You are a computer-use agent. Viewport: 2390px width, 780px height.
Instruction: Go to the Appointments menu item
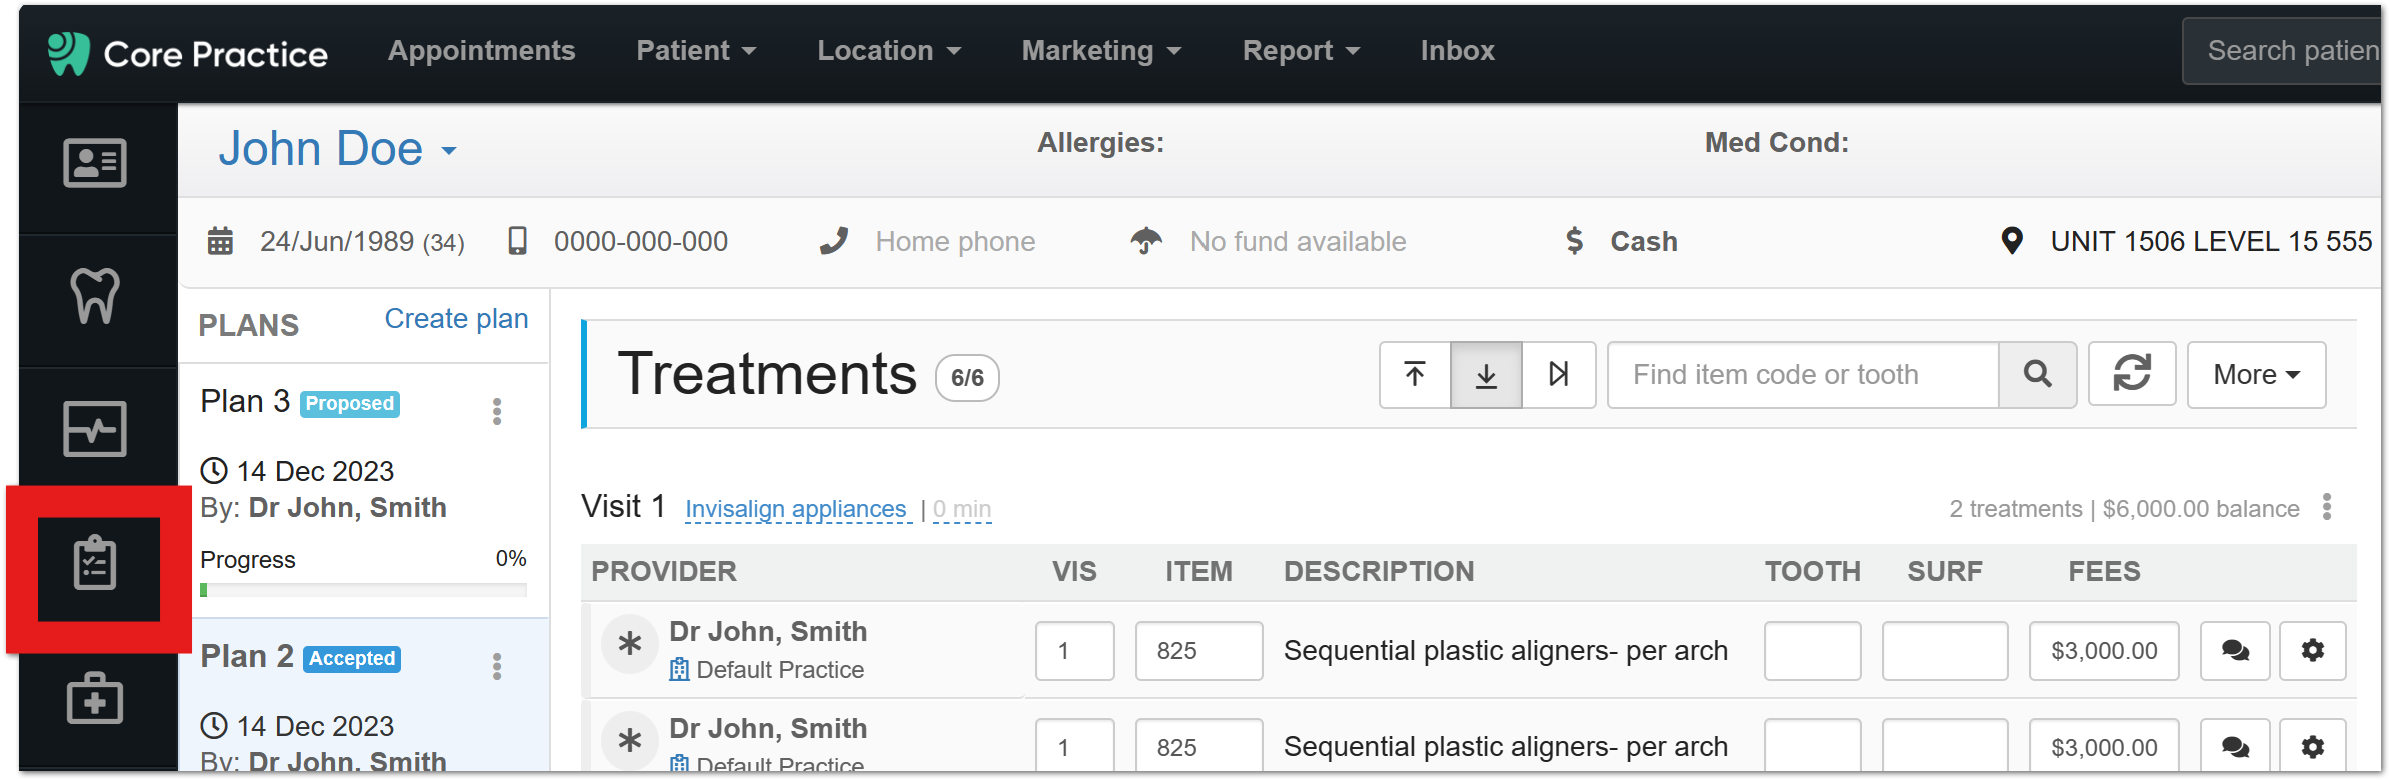click(x=481, y=51)
